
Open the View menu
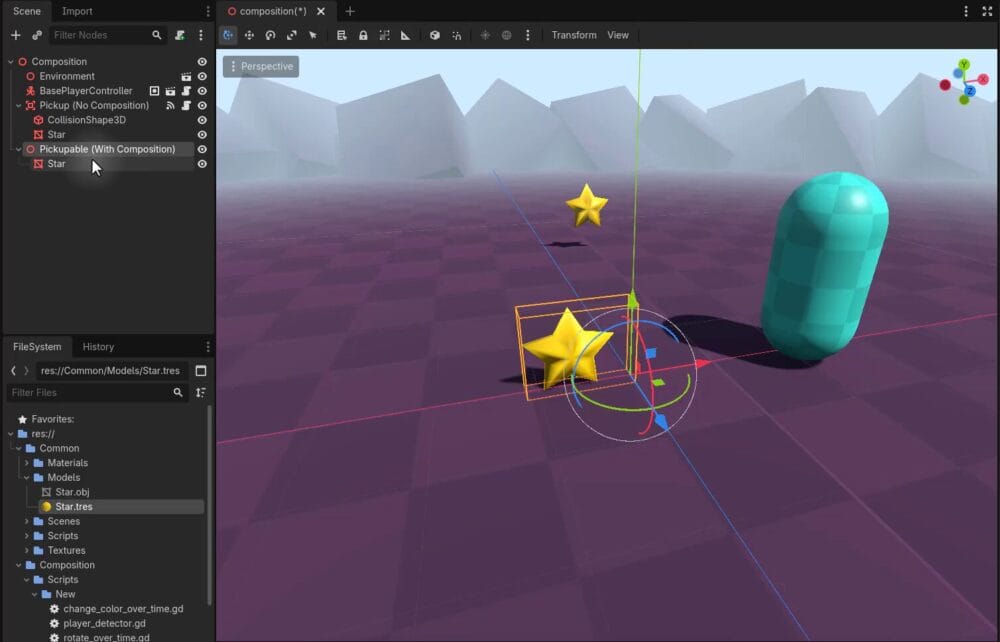[x=617, y=35]
